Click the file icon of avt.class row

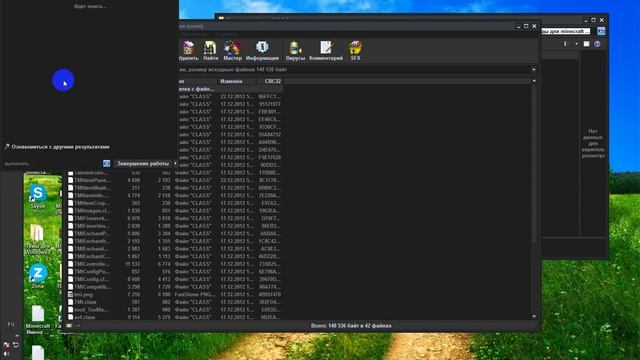[x=70, y=317]
